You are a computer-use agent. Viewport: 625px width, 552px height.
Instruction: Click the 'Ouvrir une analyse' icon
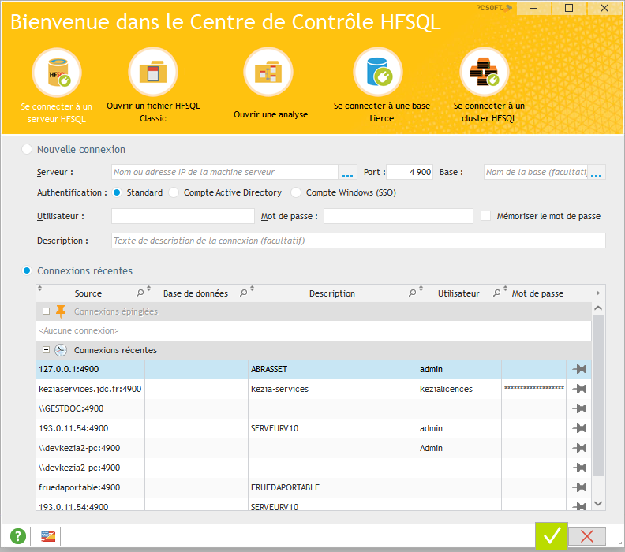pyautogui.click(x=270, y=72)
